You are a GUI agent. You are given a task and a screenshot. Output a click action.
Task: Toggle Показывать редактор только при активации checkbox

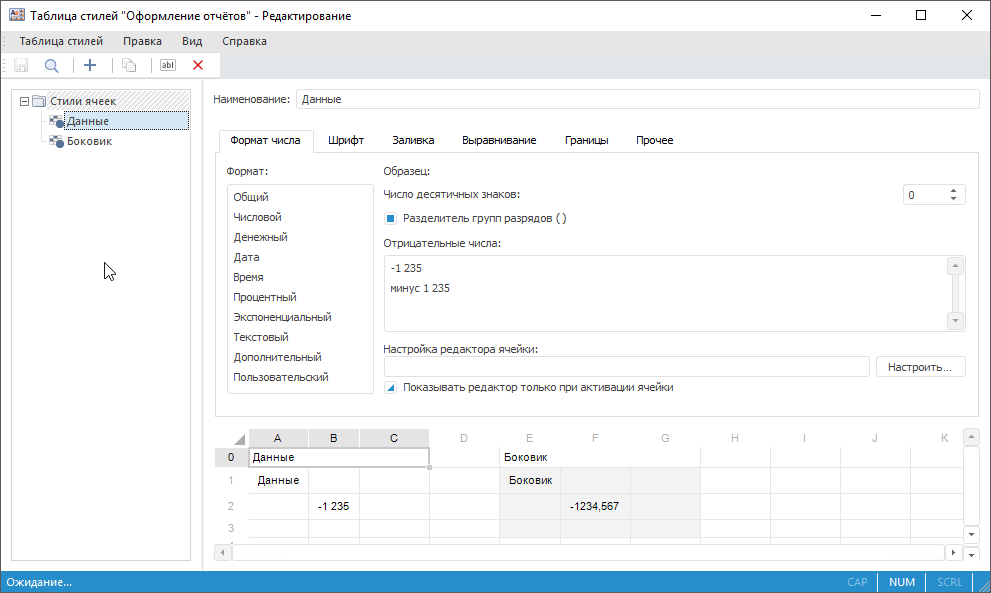tap(391, 387)
